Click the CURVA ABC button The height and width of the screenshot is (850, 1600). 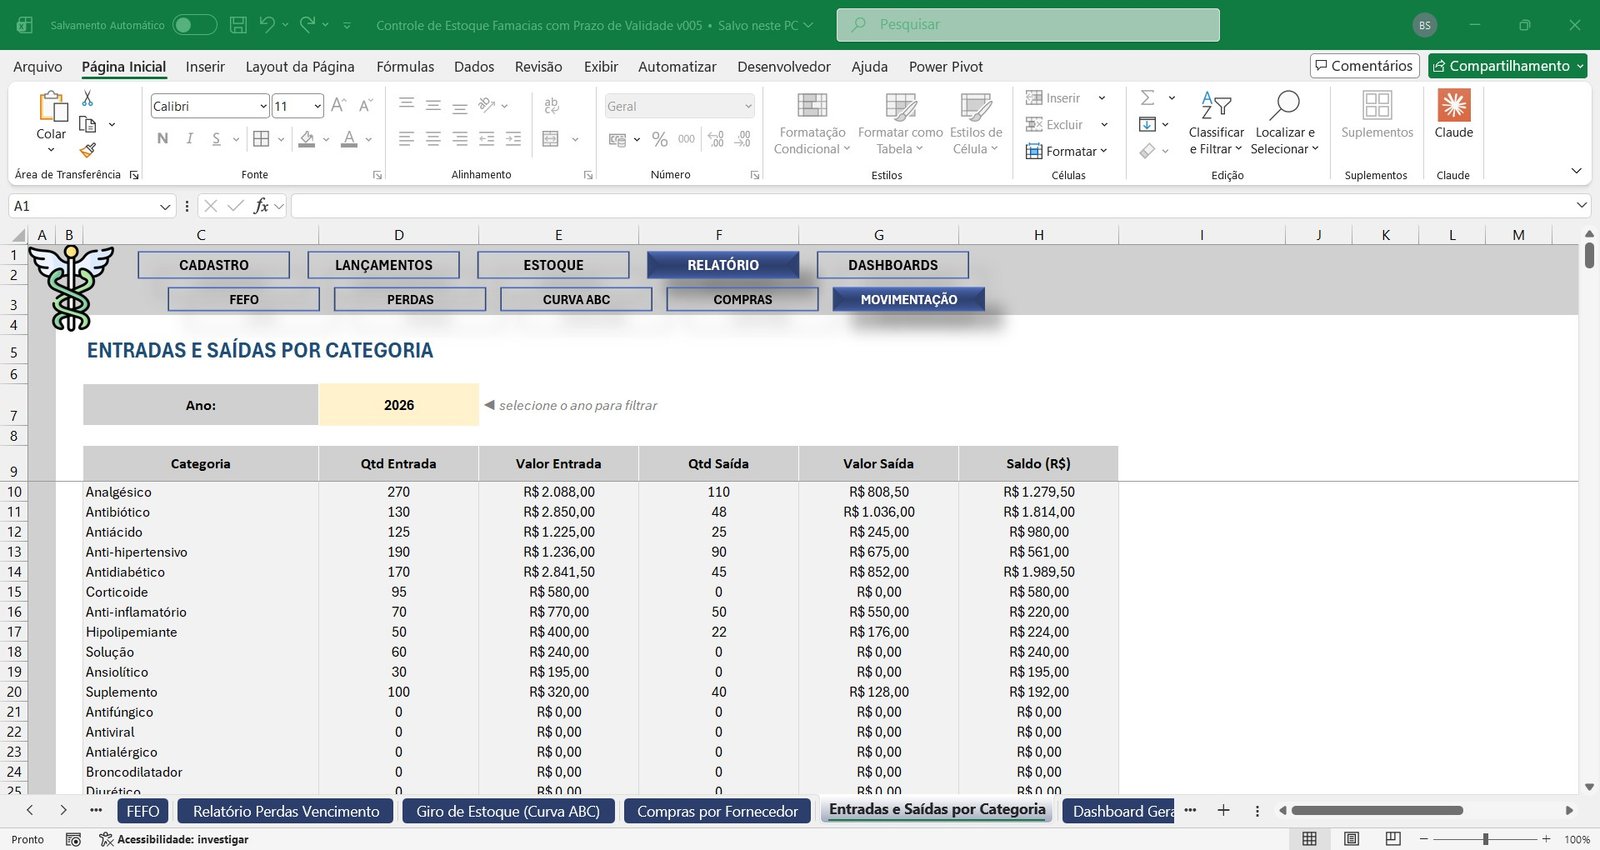coord(576,299)
